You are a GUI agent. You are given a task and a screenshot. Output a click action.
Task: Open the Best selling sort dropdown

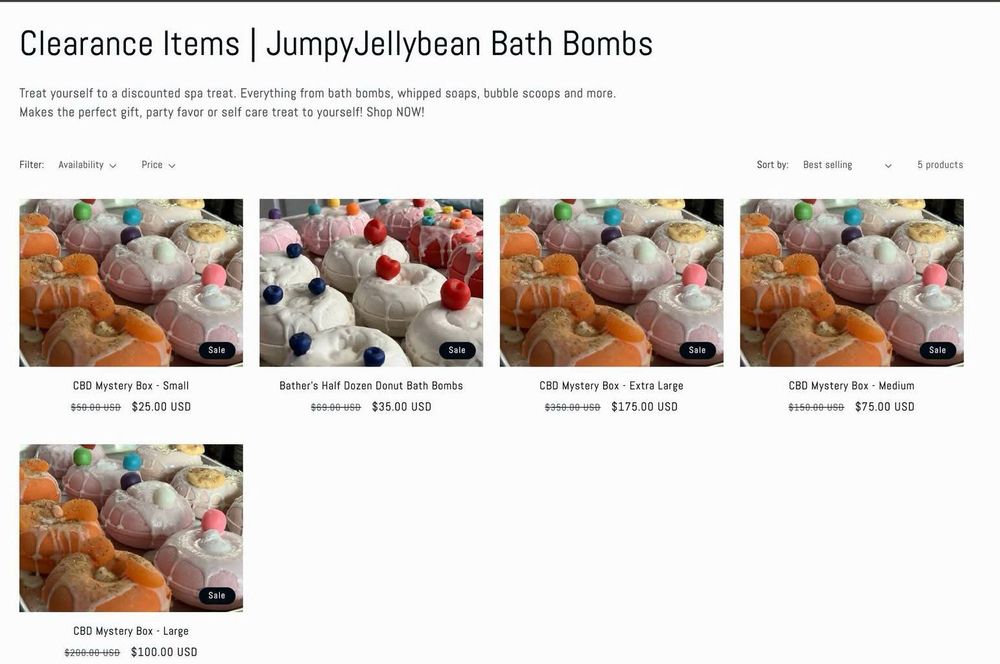847,165
